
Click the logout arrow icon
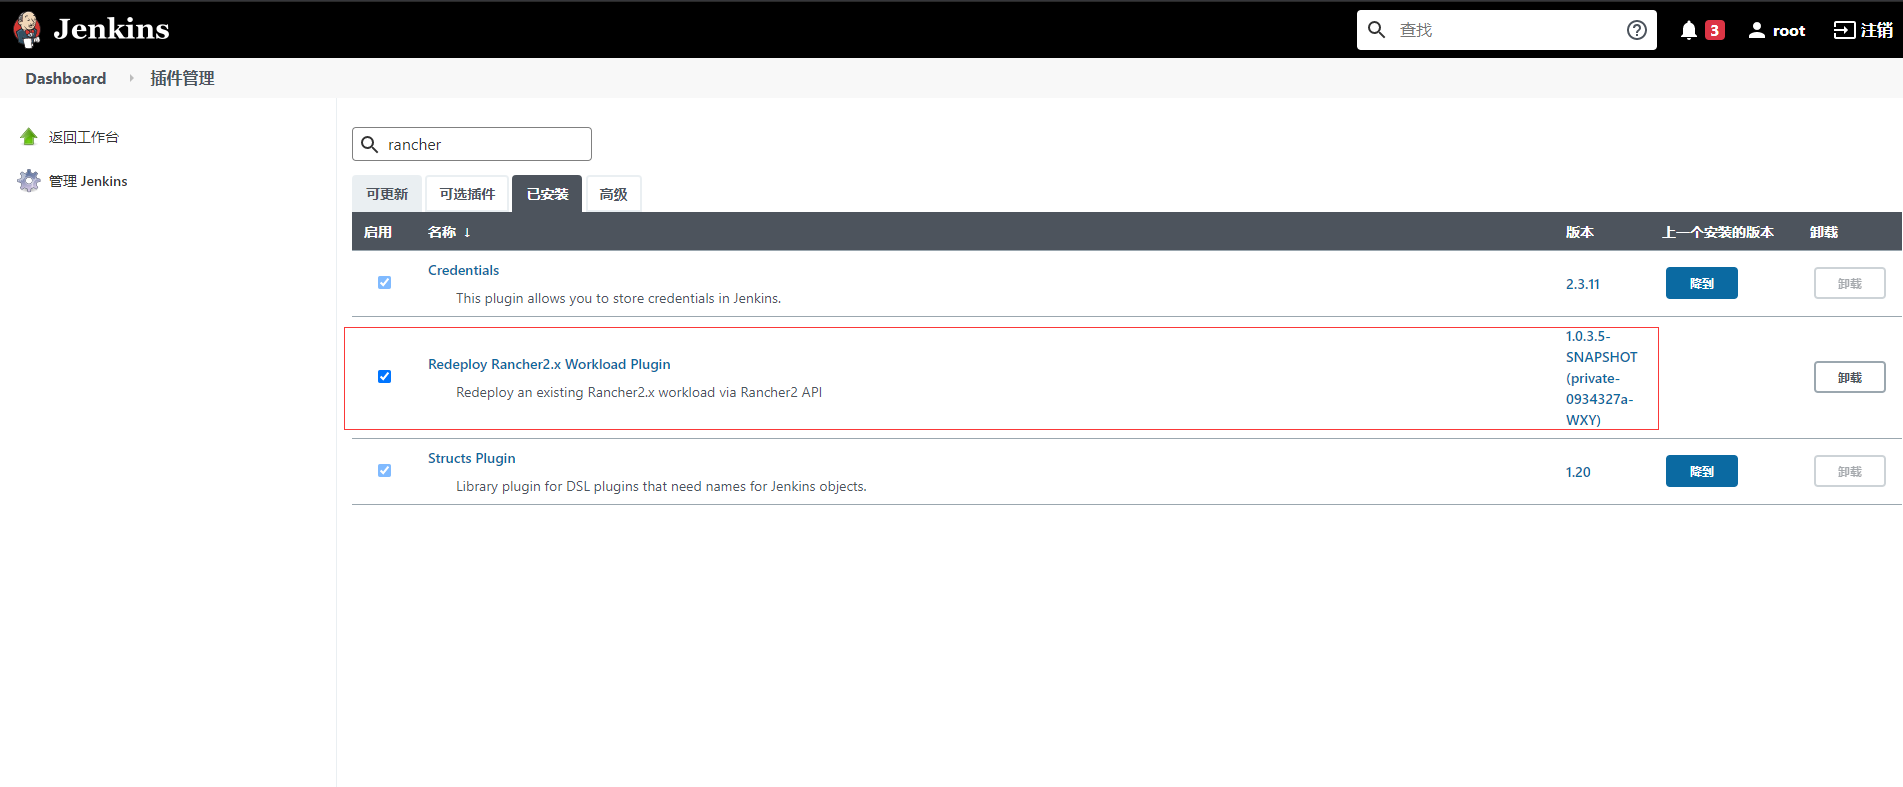click(1844, 30)
